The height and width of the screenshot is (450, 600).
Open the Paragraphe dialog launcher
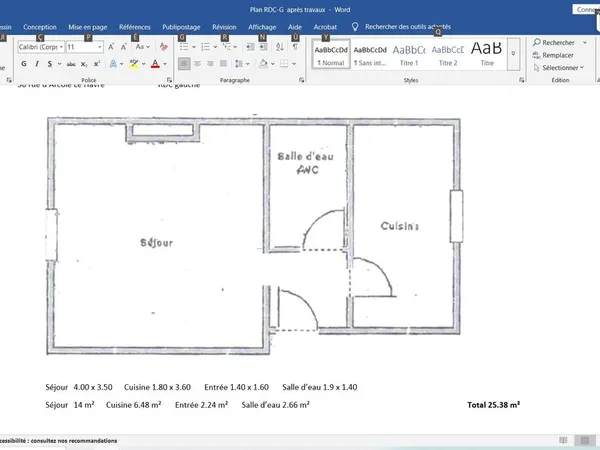coord(302,80)
